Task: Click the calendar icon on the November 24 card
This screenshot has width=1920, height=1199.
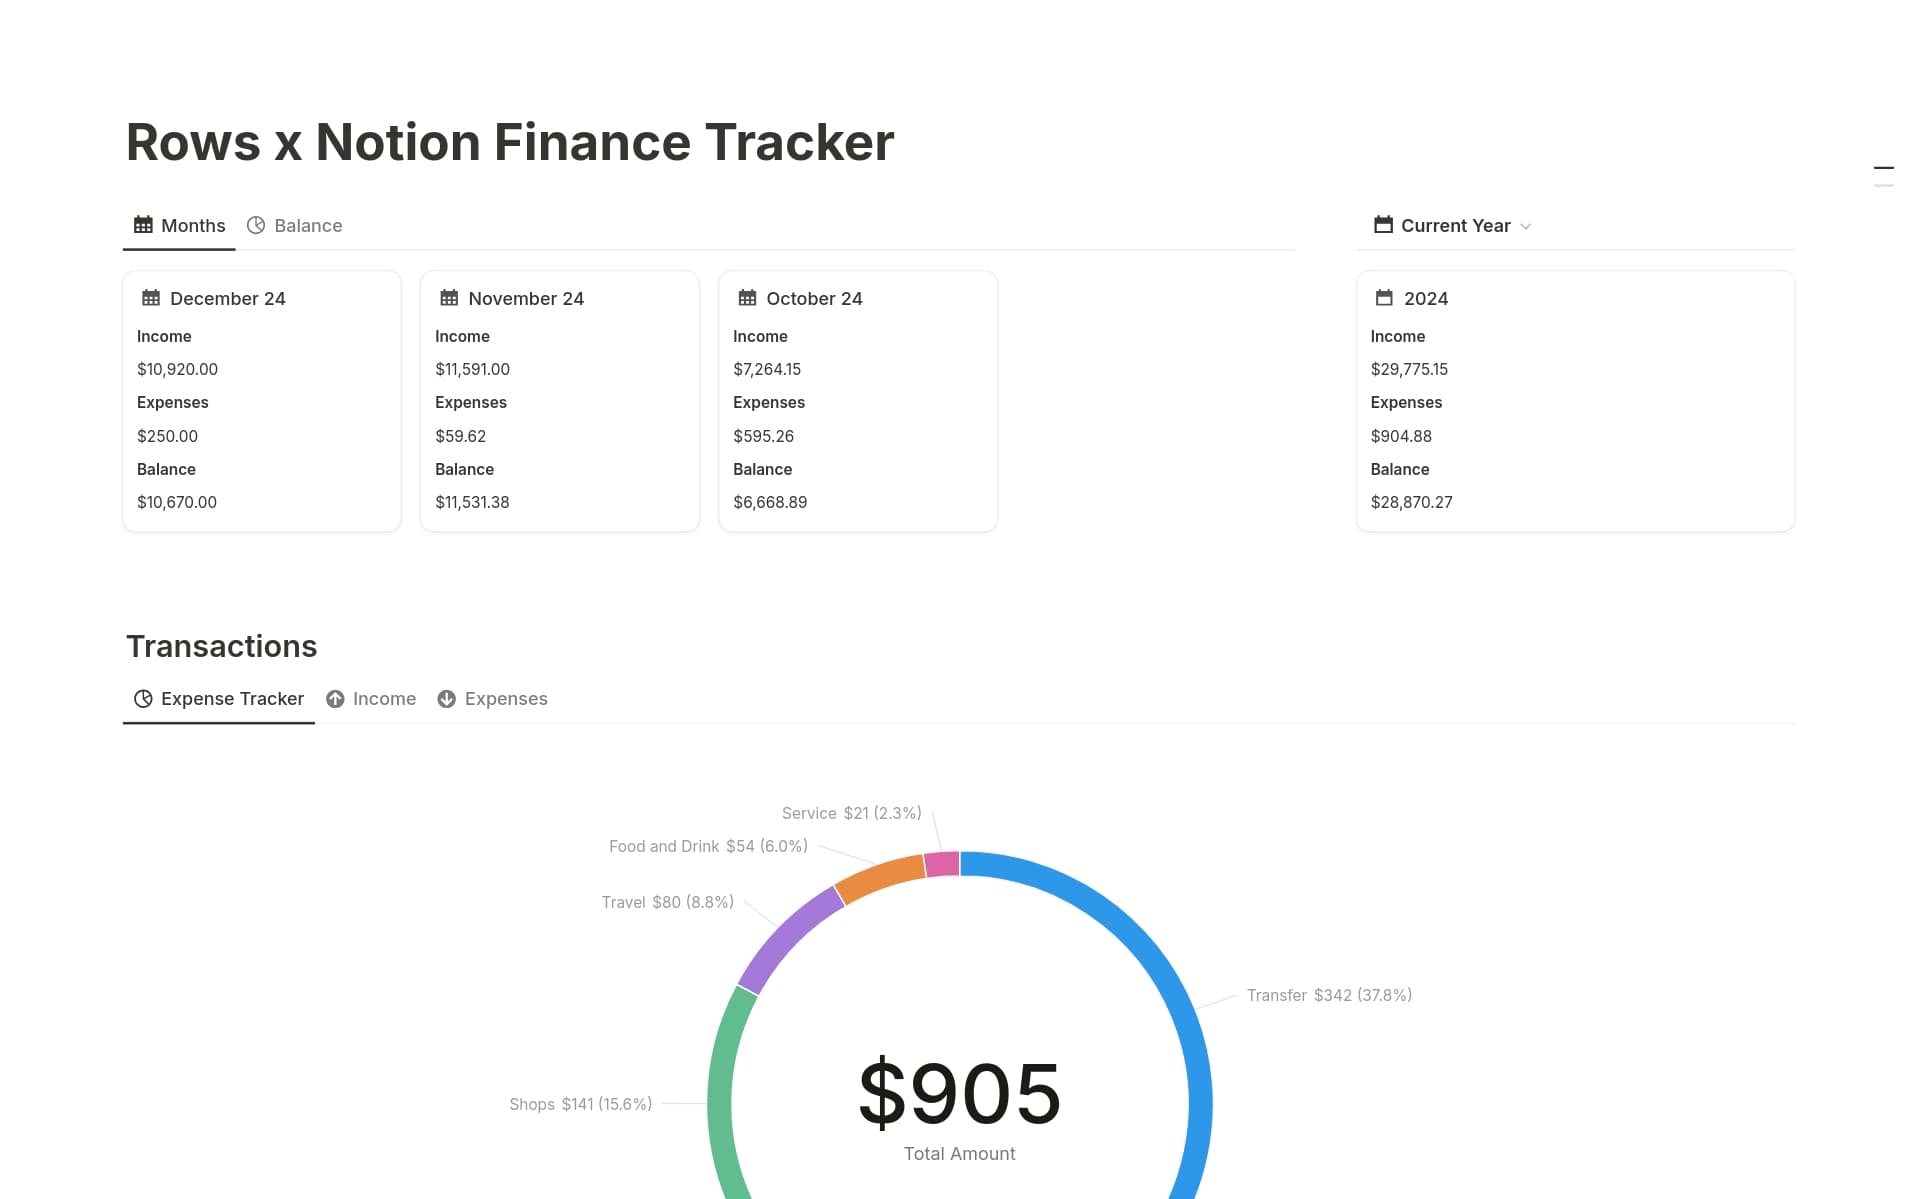Action: pos(449,297)
